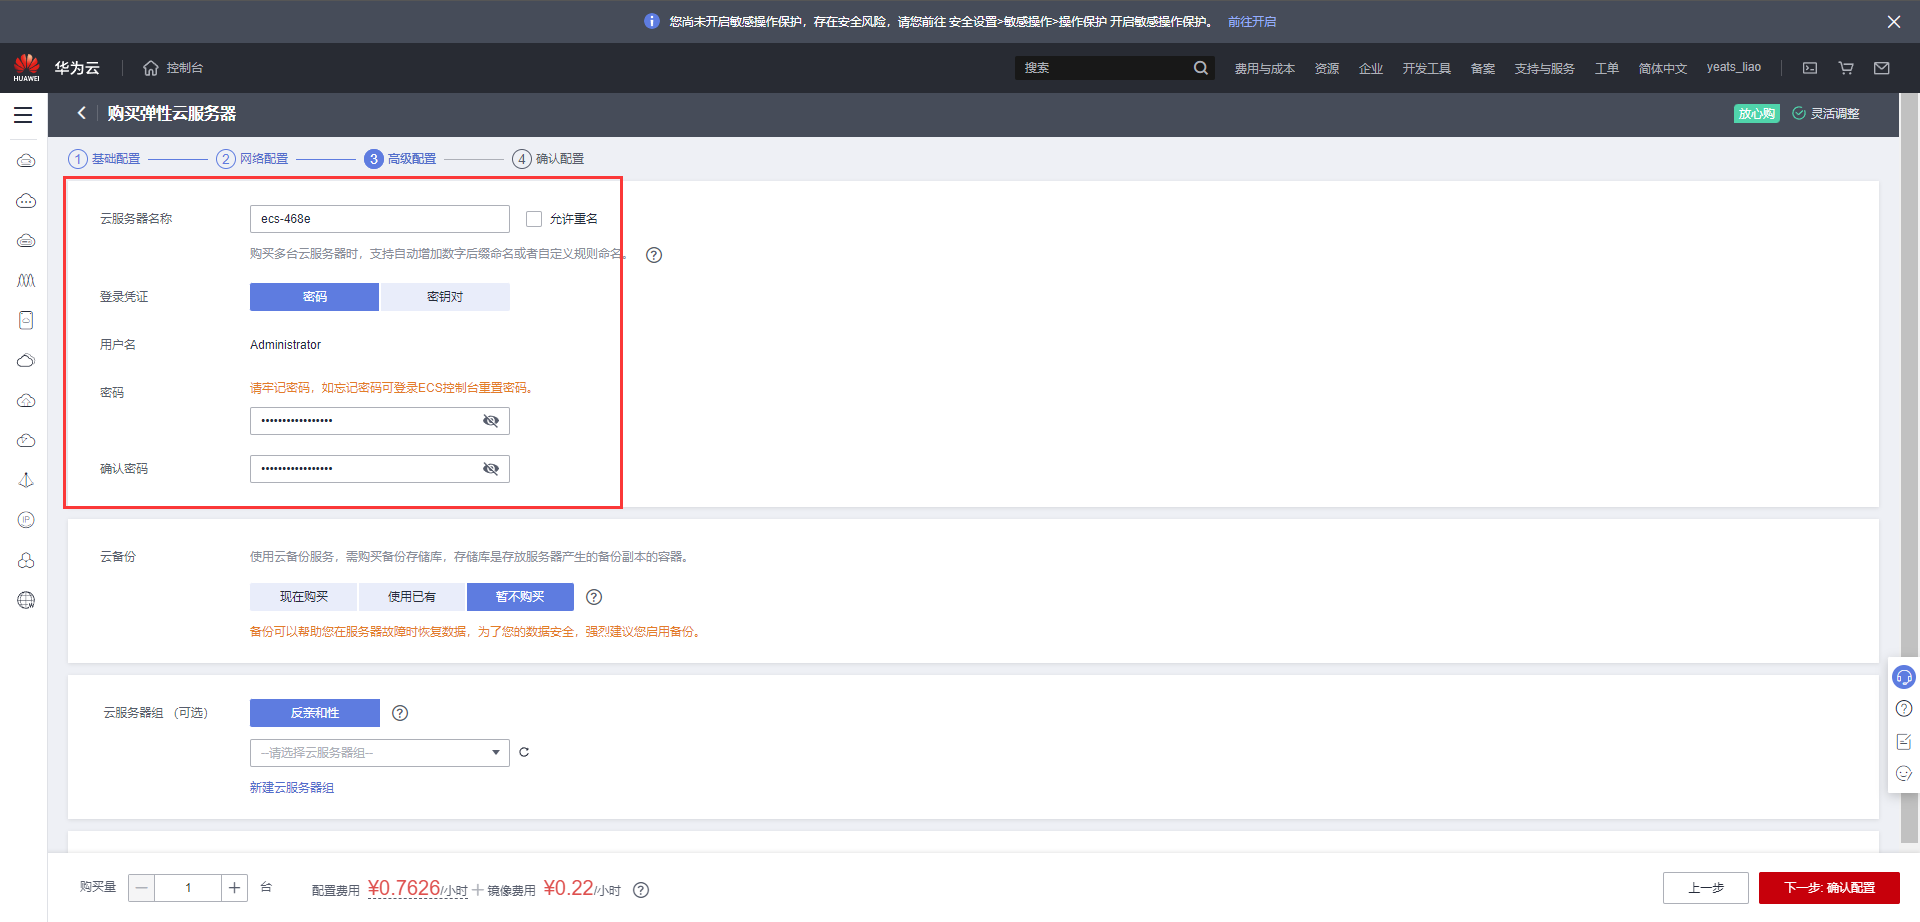Choose 现在购买 for cloud backup
Image resolution: width=1920 pixels, height=922 pixels.
click(x=304, y=597)
